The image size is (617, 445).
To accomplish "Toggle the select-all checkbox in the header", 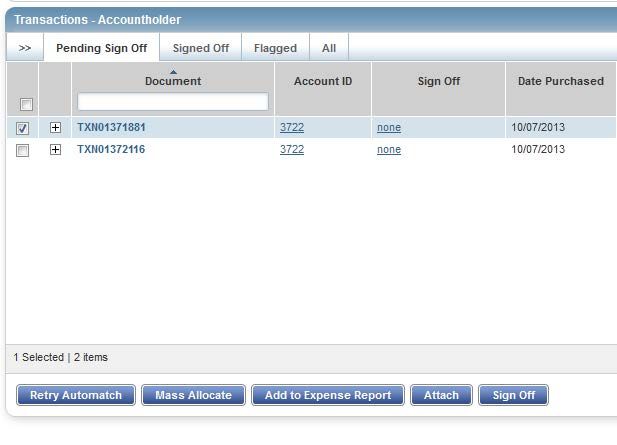I will (x=26, y=104).
